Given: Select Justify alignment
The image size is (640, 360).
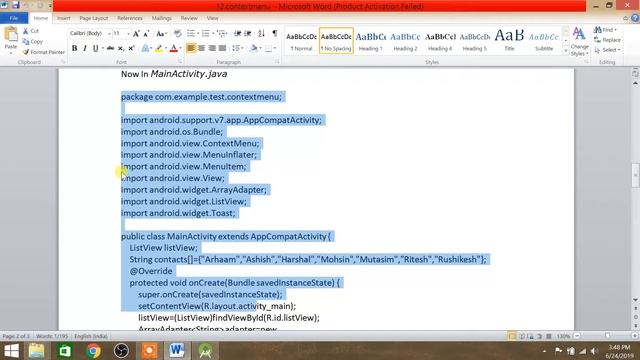Looking at the screenshot, I should 222,48.
